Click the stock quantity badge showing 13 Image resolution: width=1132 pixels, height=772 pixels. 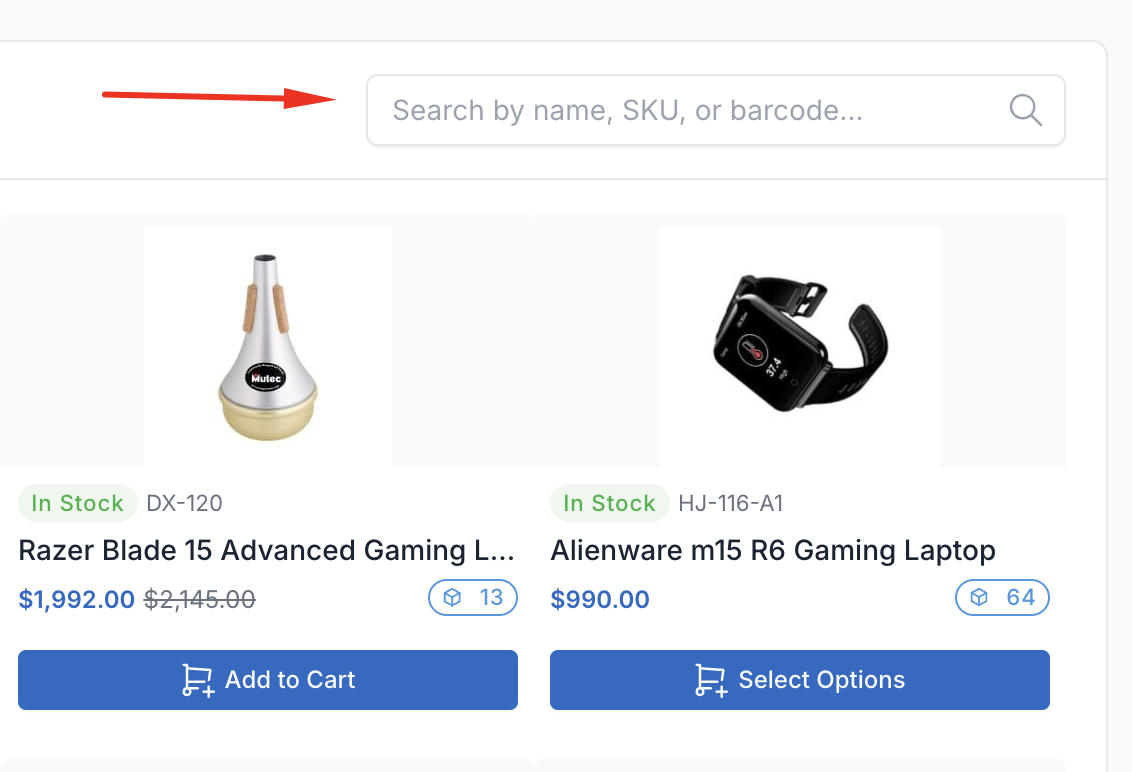pyautogui.click(x=473, y=598)
